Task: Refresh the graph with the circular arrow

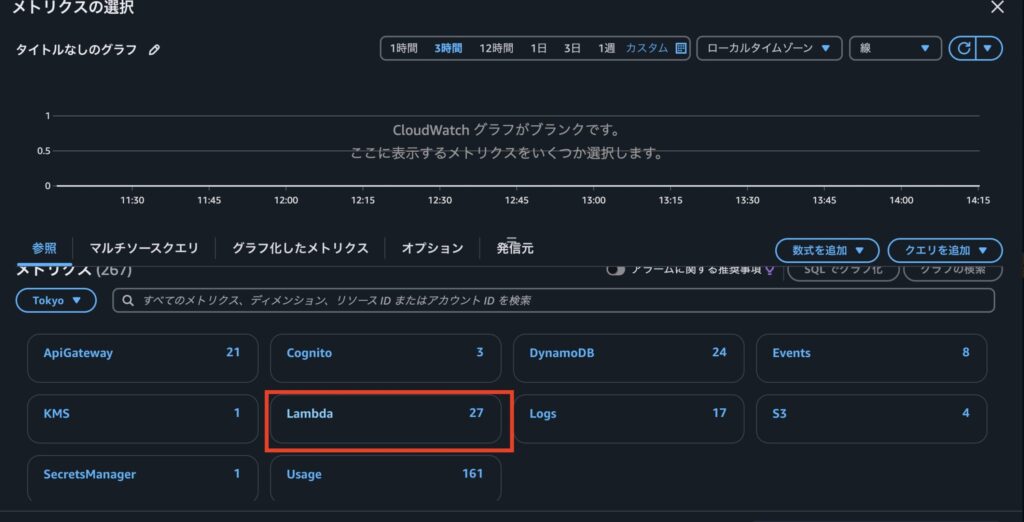Action: tap(963, 48)
